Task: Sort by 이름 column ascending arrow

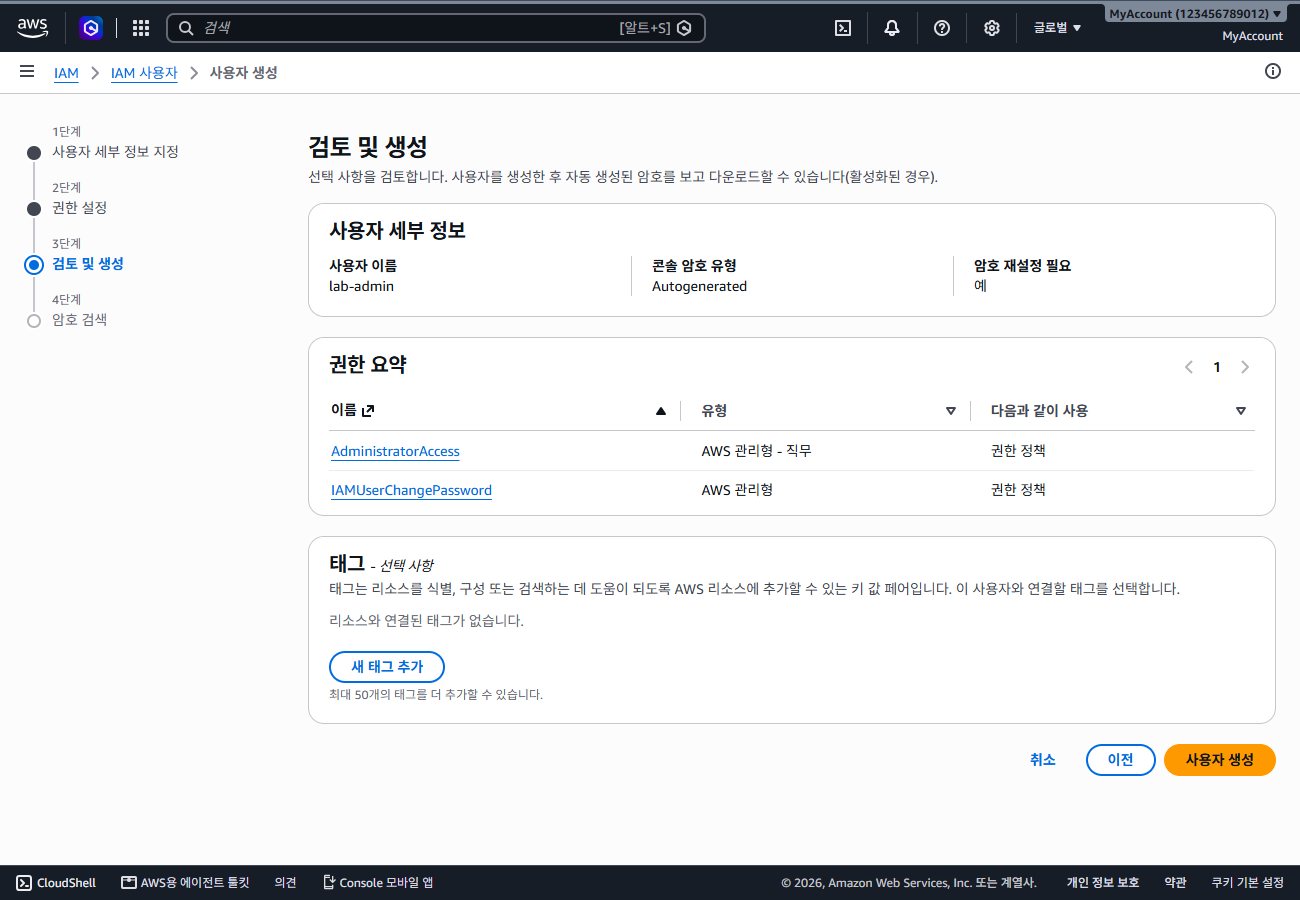Action: [660, 411]
